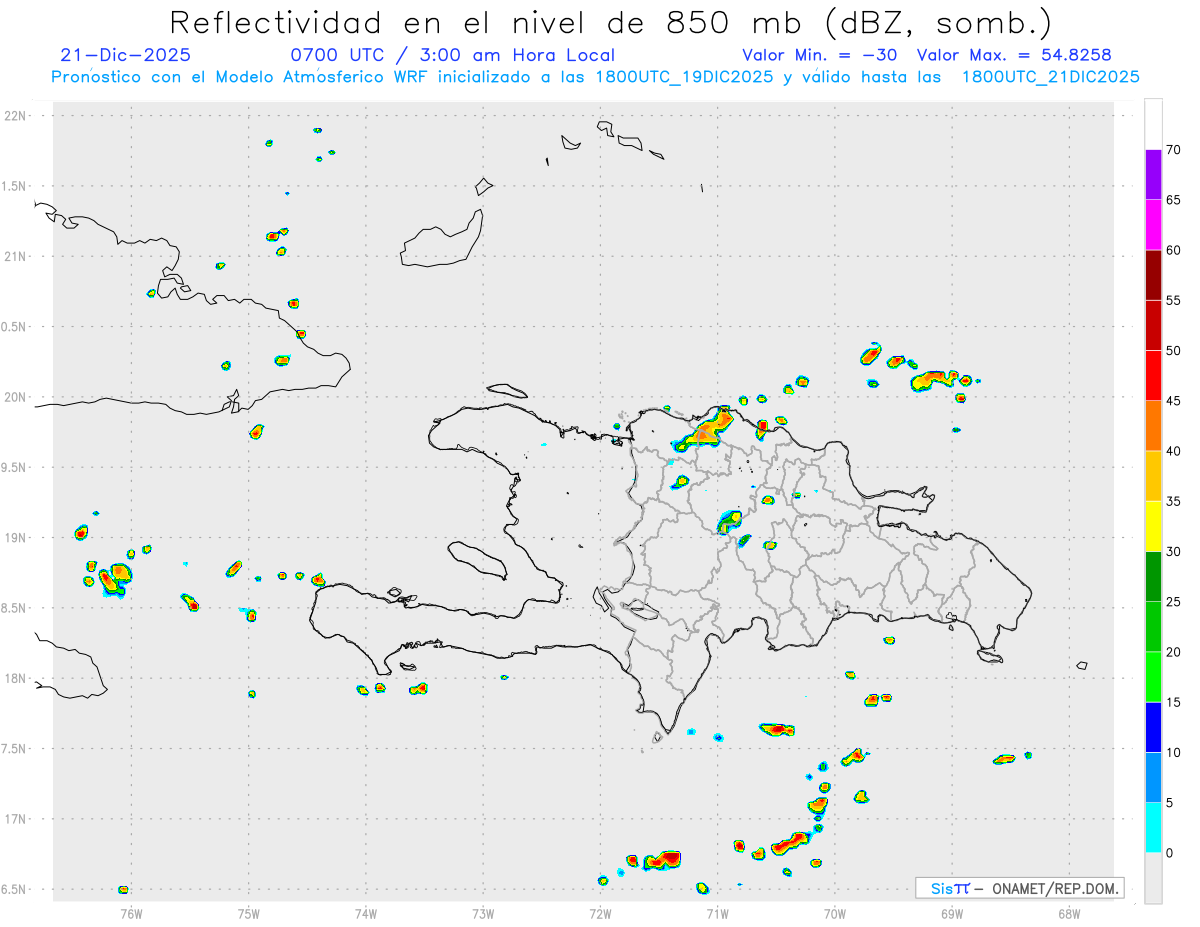Click the magenta 60-65 dBZ color band
The width and height of the screenshot is (1200, 927).
point(1153,225)
